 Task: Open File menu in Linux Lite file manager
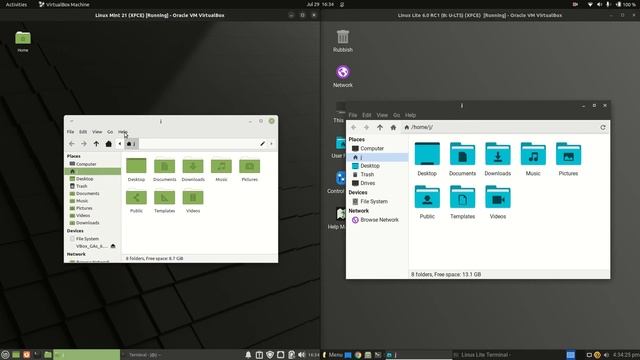tap(353, 115)
